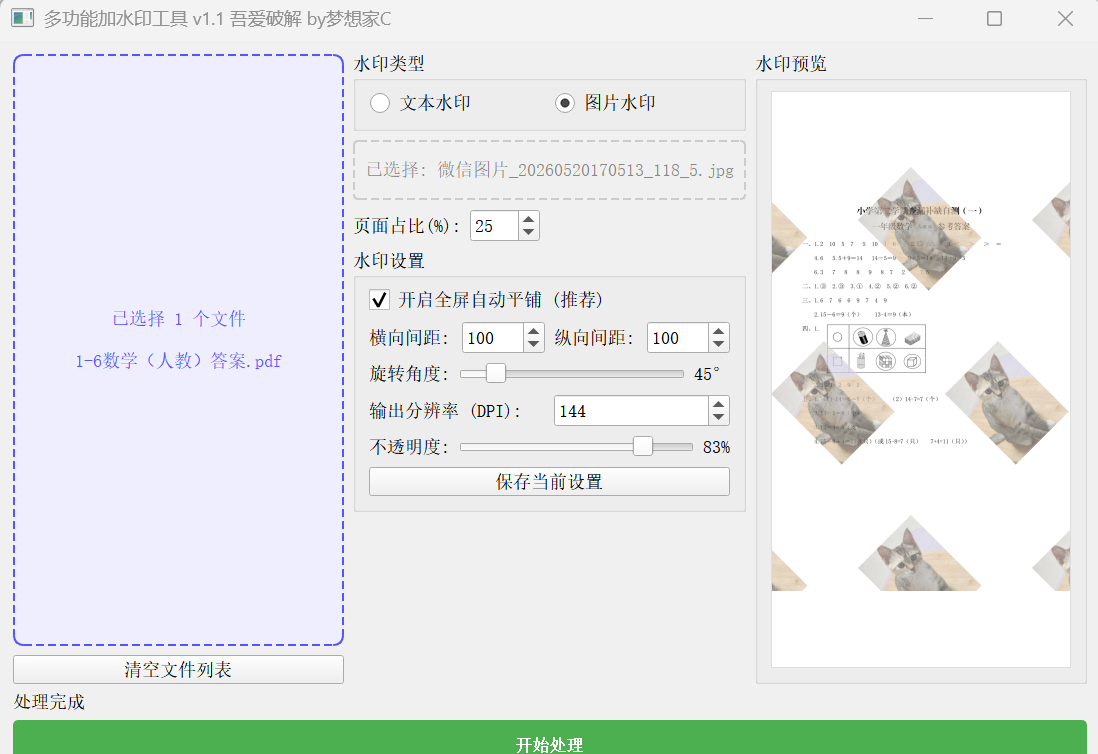This screenshot has width=1098, height=754.
Task: Click the 45° rotation value label
Action: pyautogui.click(x=707, y=375)
